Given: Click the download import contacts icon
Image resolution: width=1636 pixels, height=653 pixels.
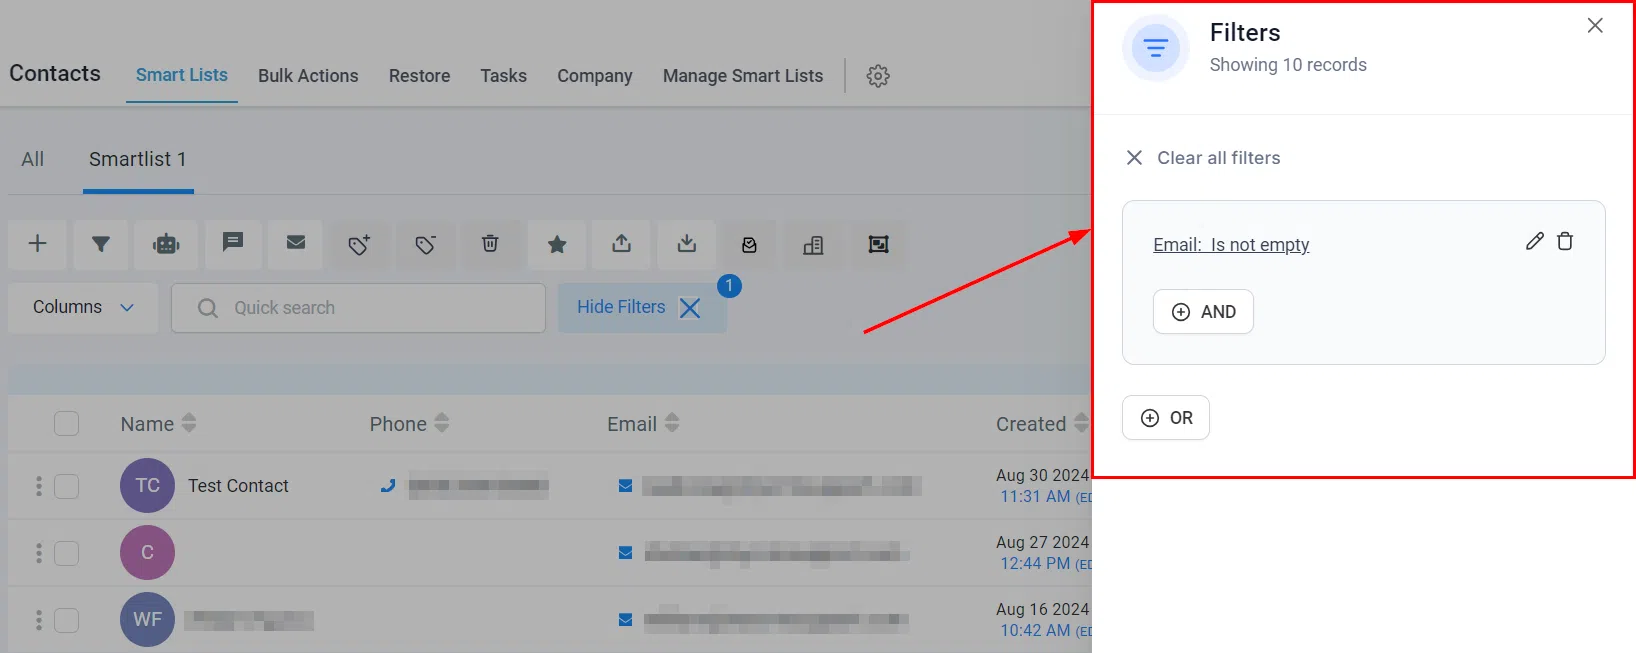Looking at the screenshot, I should click(687, 244).
